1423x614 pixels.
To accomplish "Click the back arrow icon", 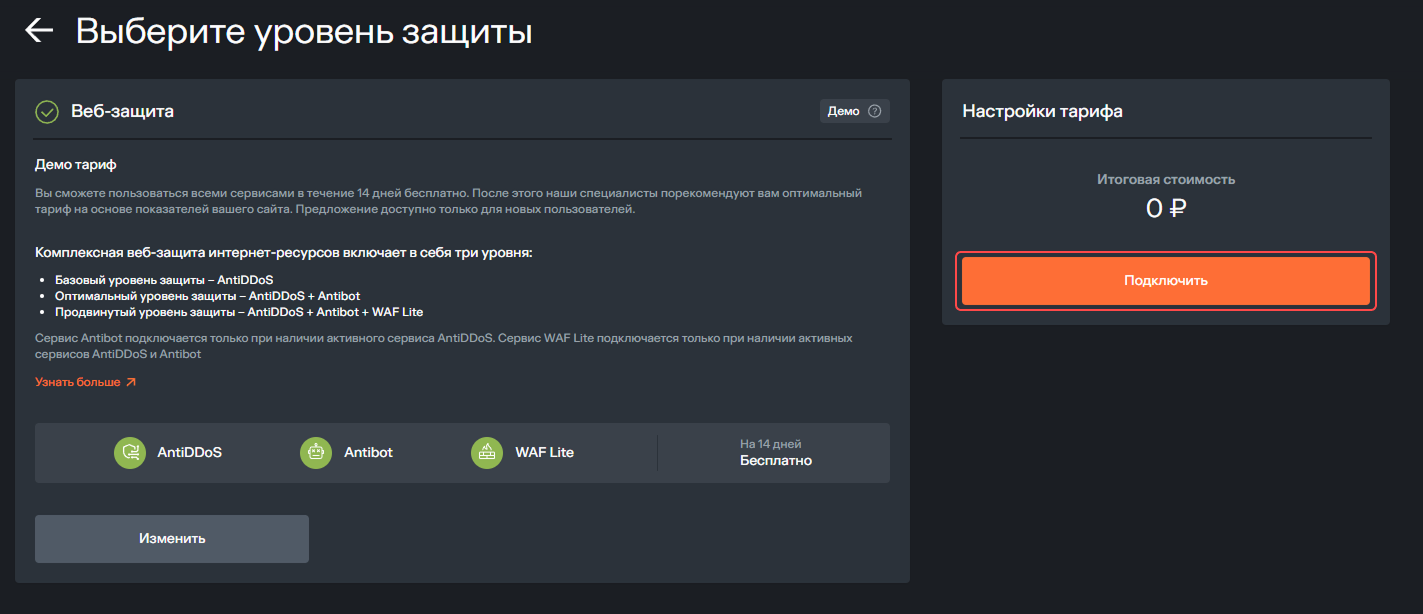I will click(39, 31).
